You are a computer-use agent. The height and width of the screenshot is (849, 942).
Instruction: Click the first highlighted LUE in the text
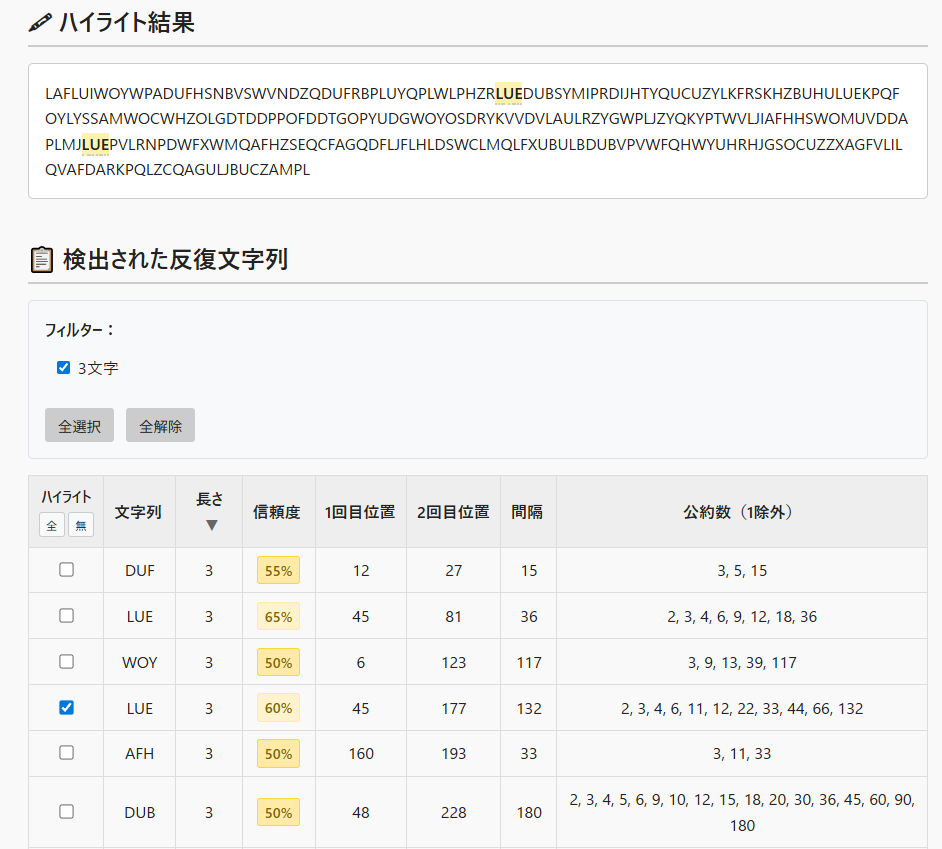pyautogui.click(x=508, y=94)
